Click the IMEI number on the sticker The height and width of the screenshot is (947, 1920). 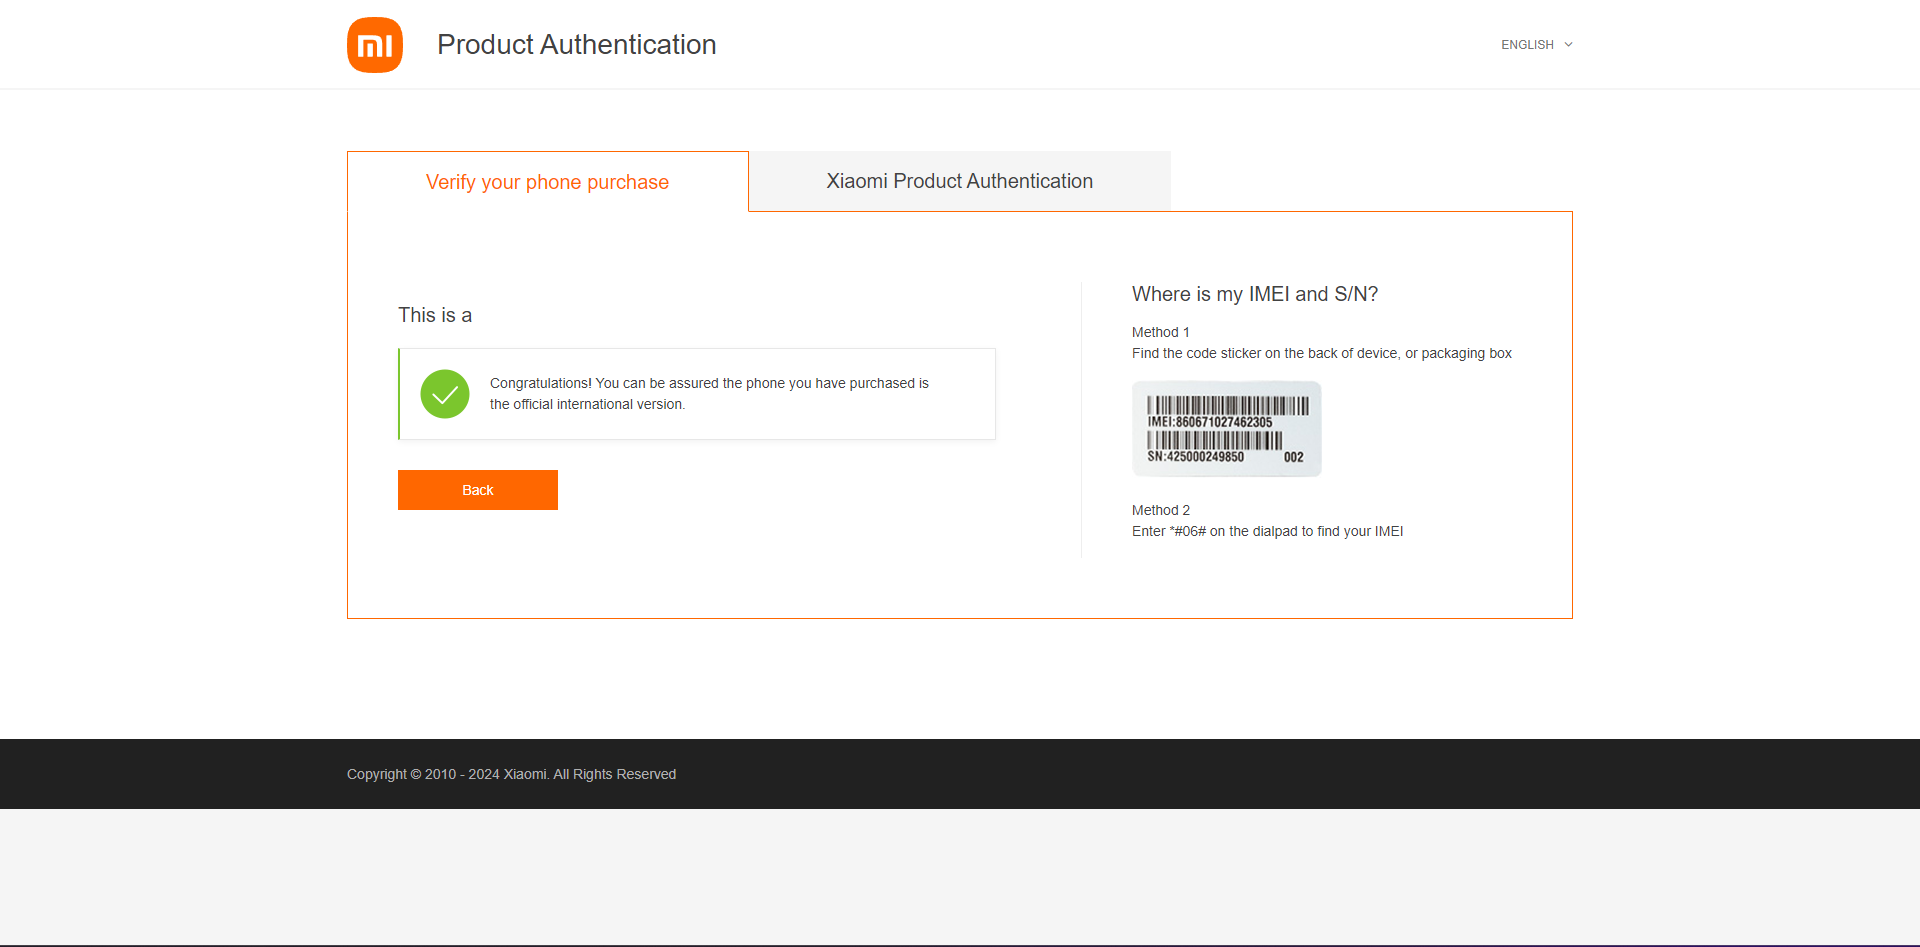click(x=1210, y=422)
